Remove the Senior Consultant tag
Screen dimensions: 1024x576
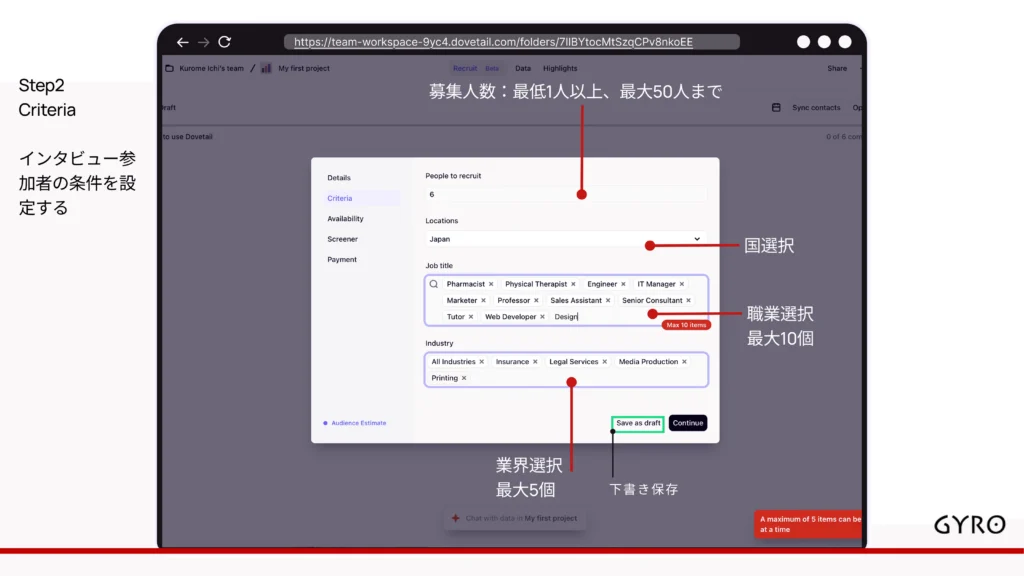(688, 300)
